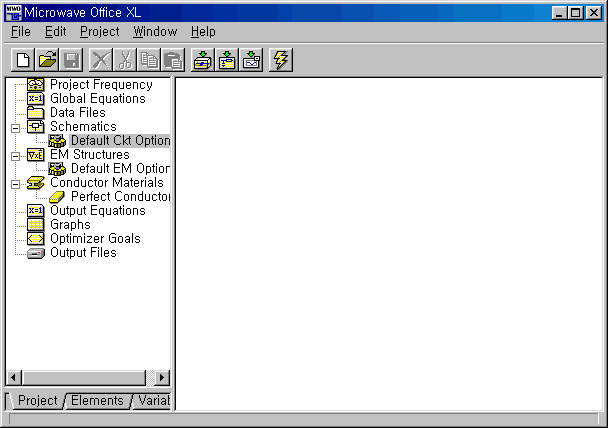Open the Project menu

pyautogui.click(x=100, y=32)
